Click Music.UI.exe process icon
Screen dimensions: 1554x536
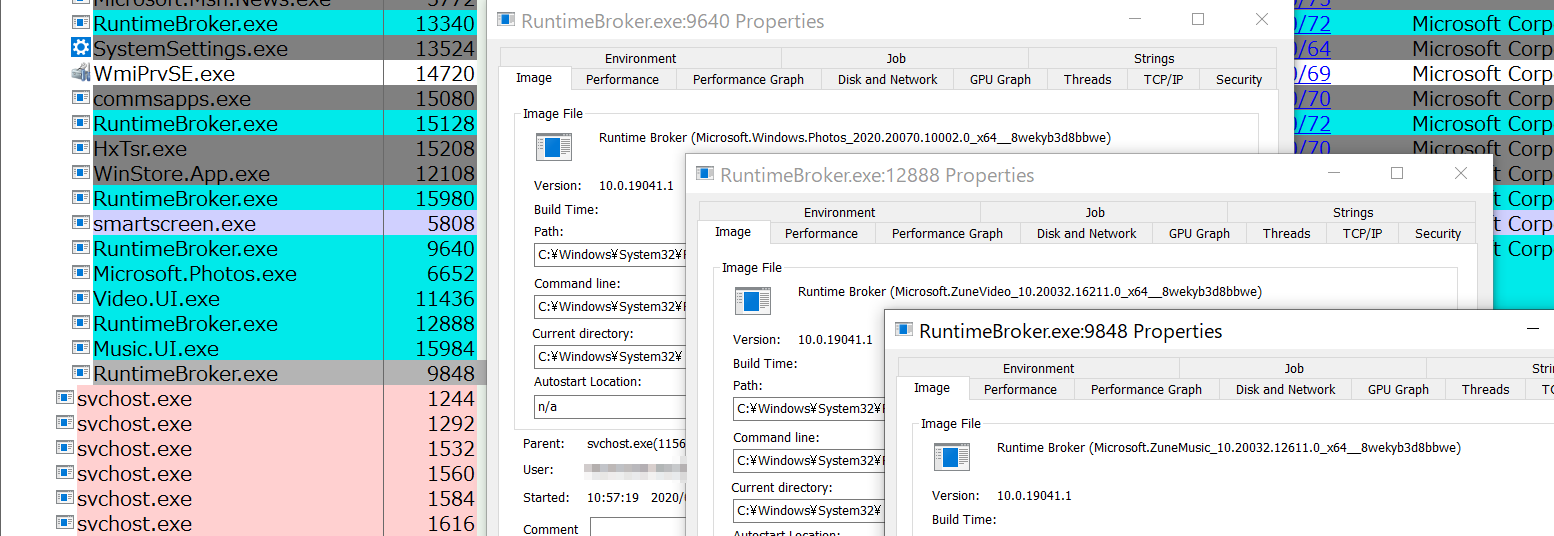(x=81, y=348)
